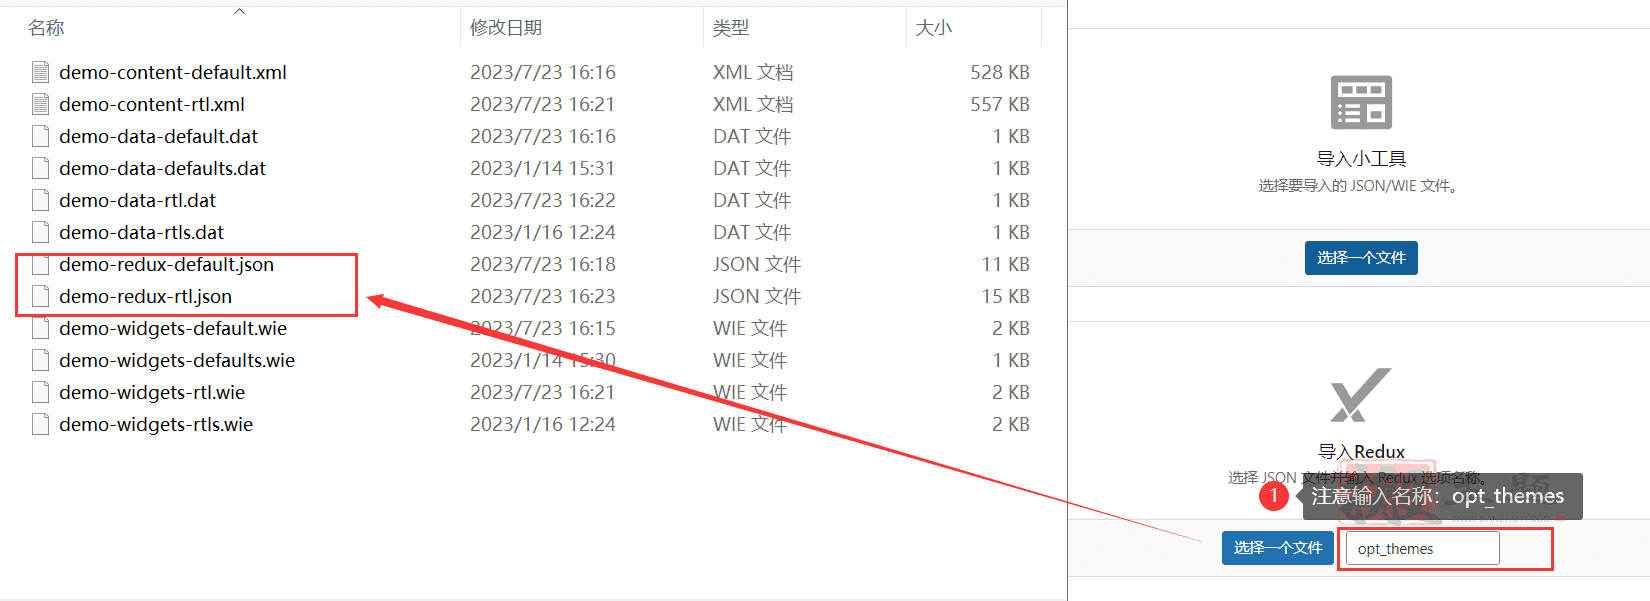The width and height of the screenshot is (1650, 601).
Task: Click file icon of demo-redux-default.json
Action: [40, 264]
